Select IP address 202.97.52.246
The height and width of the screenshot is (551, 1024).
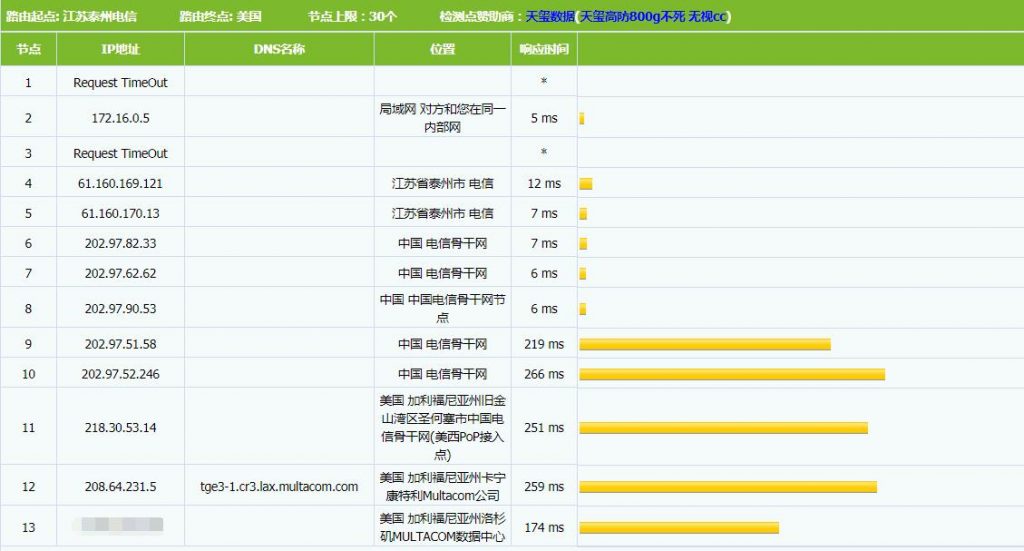(120, 374)
